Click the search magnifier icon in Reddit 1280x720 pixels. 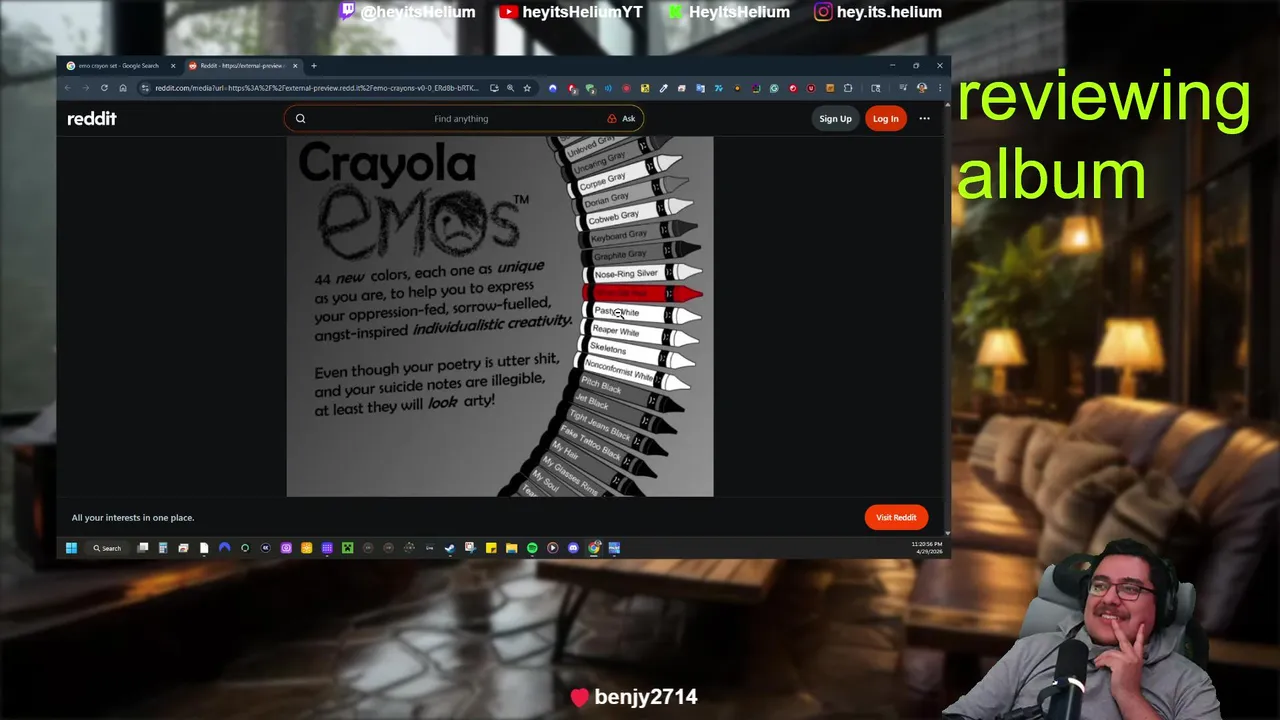(x=300, y=118)
